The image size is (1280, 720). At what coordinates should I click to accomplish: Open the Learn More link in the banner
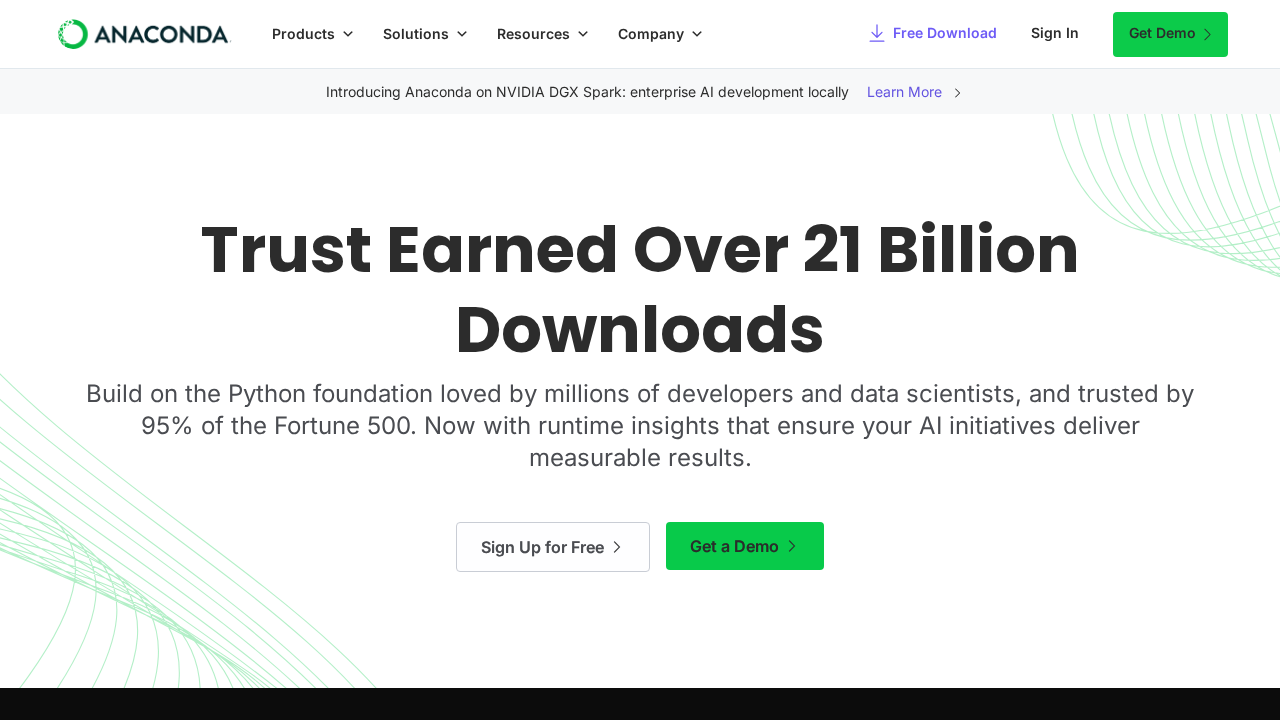click(904, 93)
